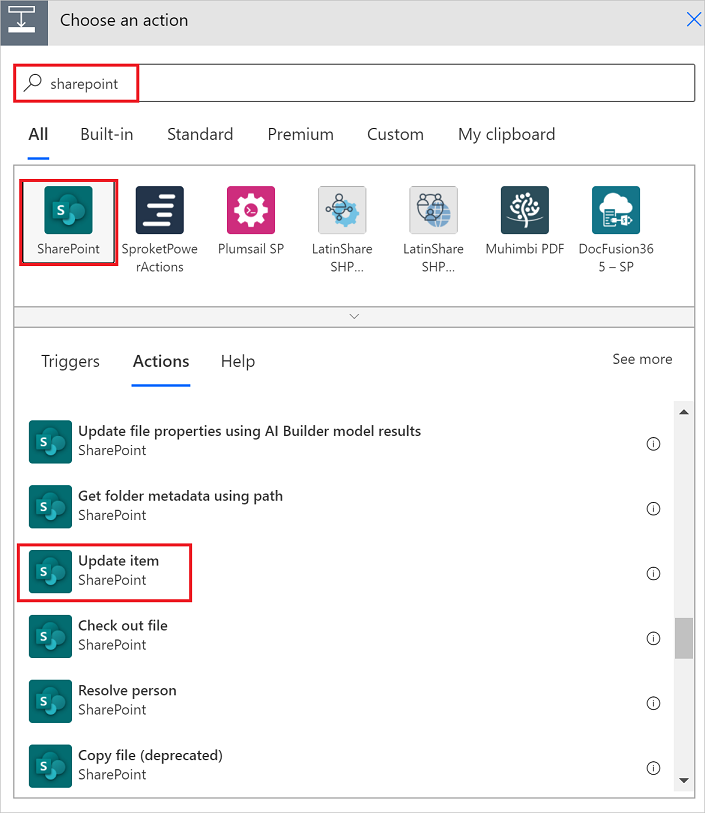Viewport: 705px width, 813px height.
Task: Show info for Copy file (deprecated) action
Action: pyautogui.click(x=653, y=768)
